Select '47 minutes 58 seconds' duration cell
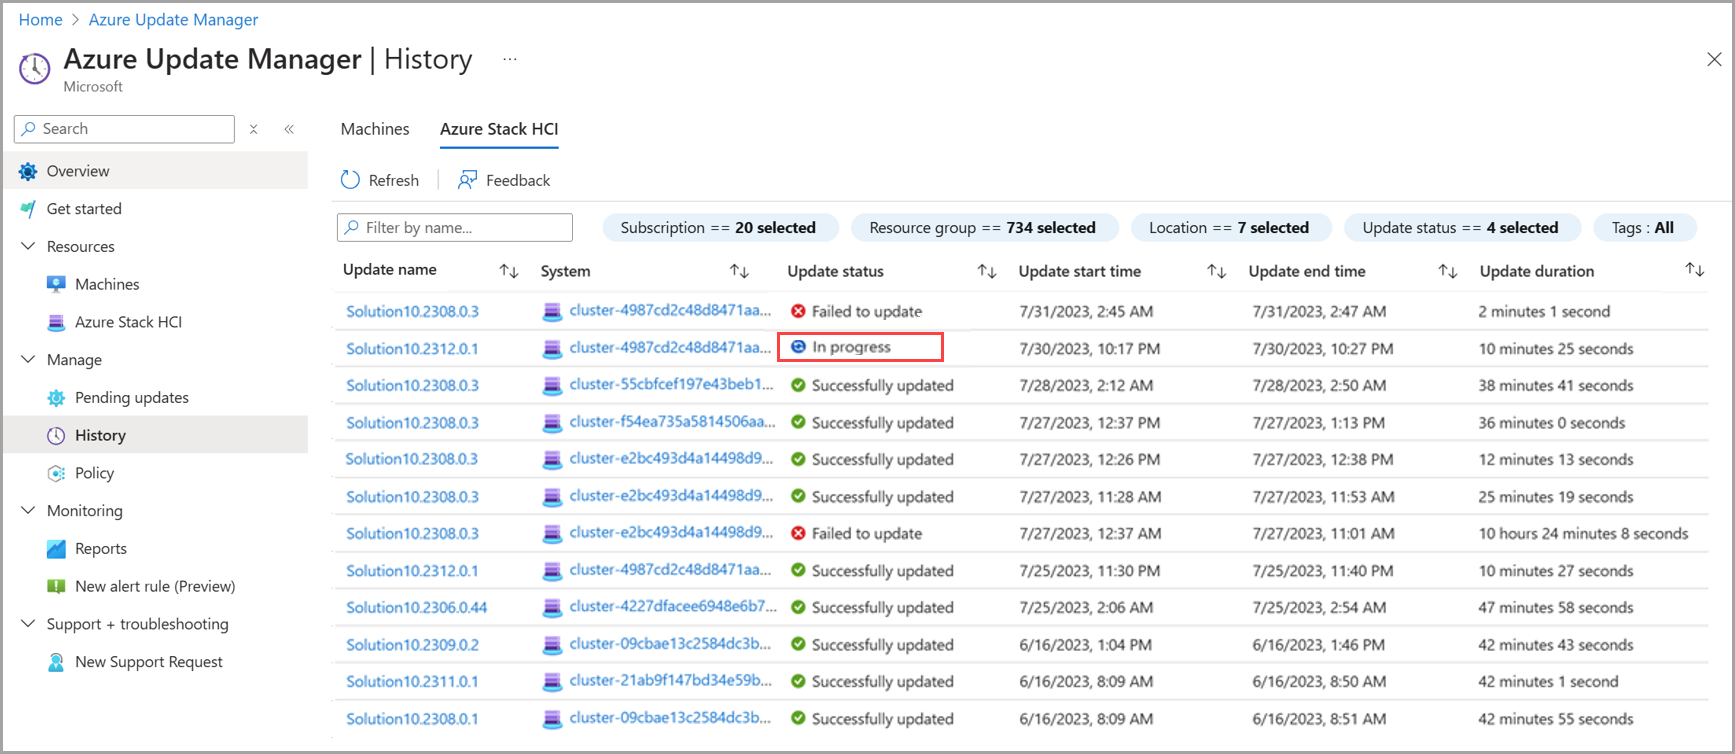Image resolution: width=1735 pixels, height=754 pixels. [1555, 608]
